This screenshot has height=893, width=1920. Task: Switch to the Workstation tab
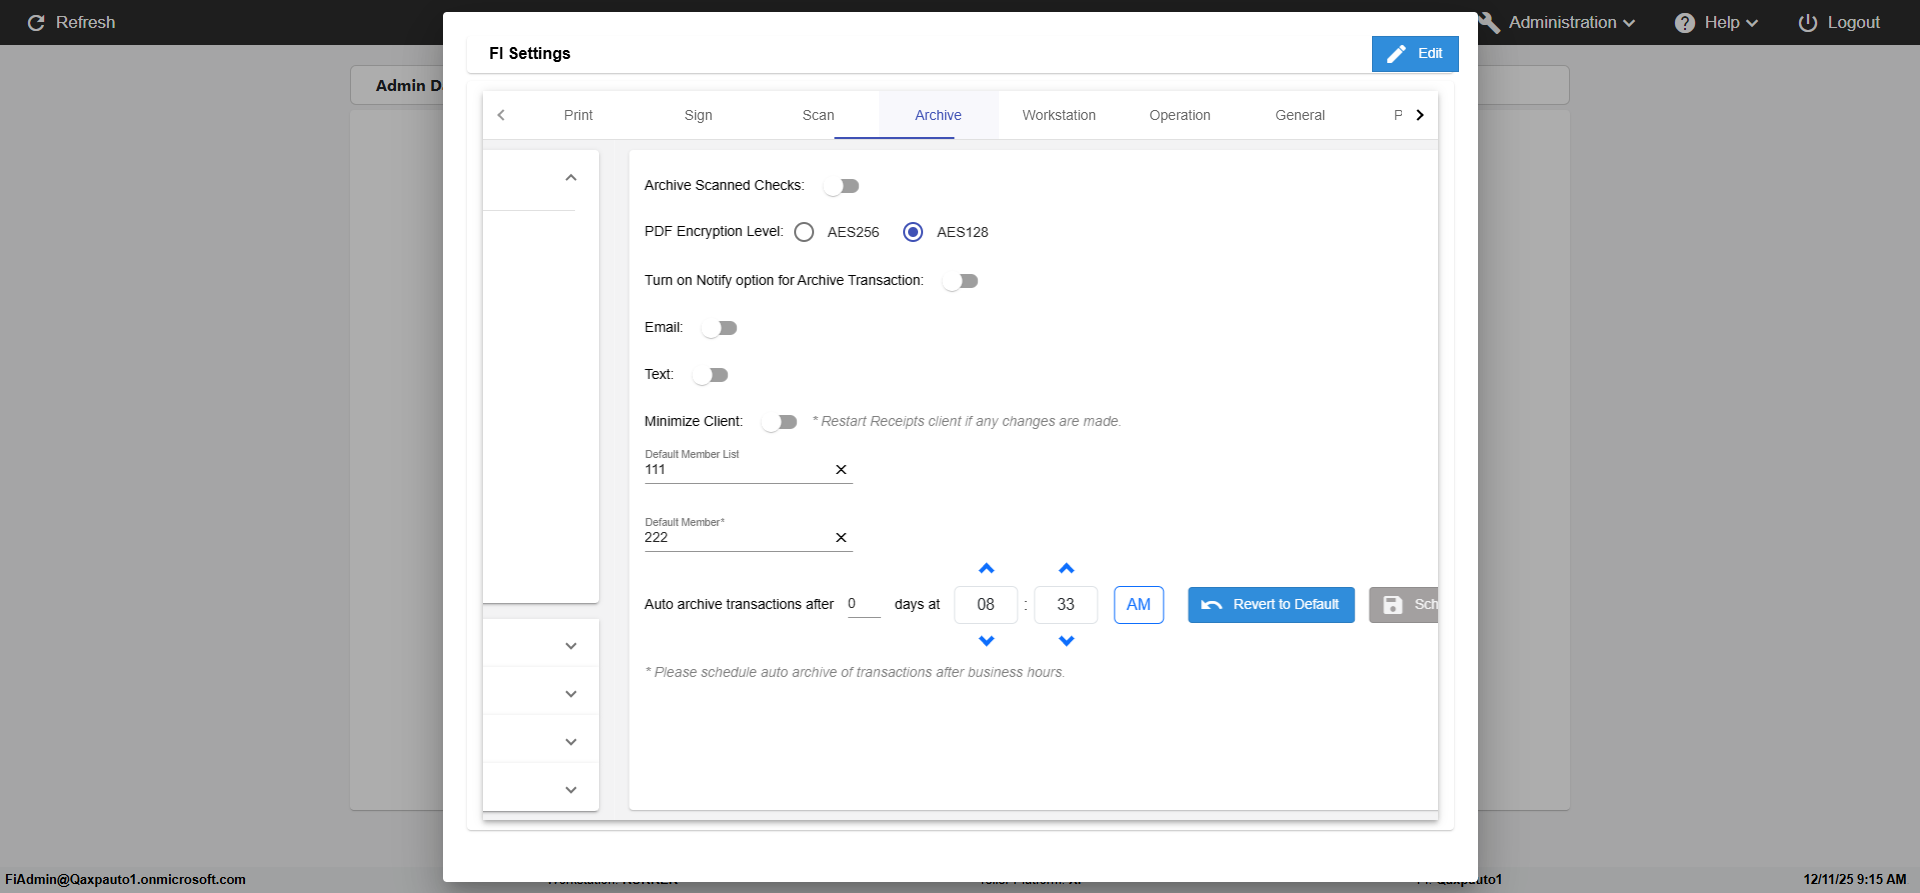tap(1058, 115)
